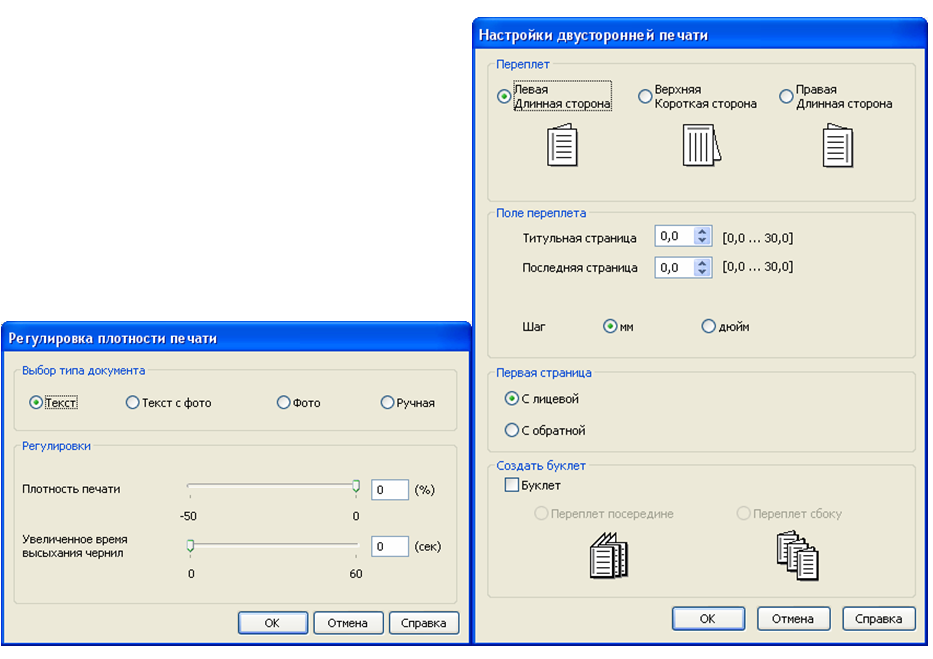Click the top short-side binding page icon
This screenshot has height=659, width=933.
point(702,145)
